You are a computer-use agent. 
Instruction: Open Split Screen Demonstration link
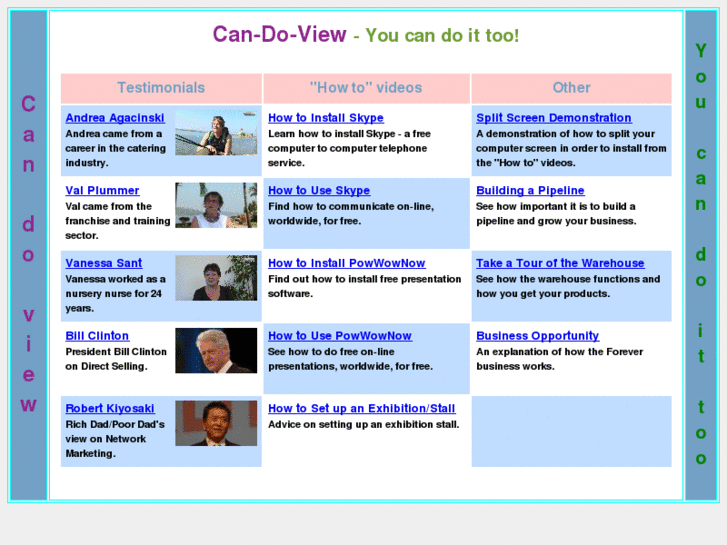coord(554,118)
